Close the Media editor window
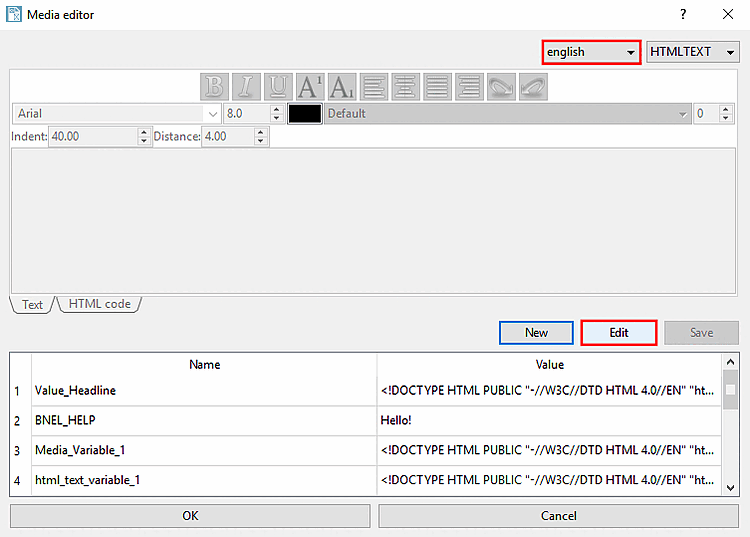 coord(728,14)
